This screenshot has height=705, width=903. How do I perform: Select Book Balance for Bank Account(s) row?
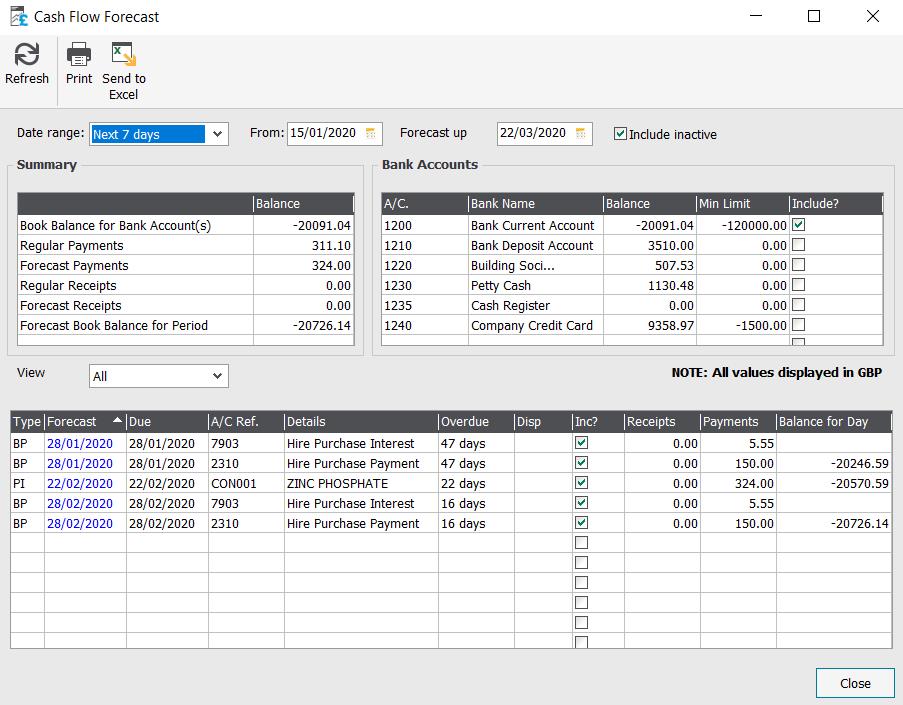[x=185, y=225]
